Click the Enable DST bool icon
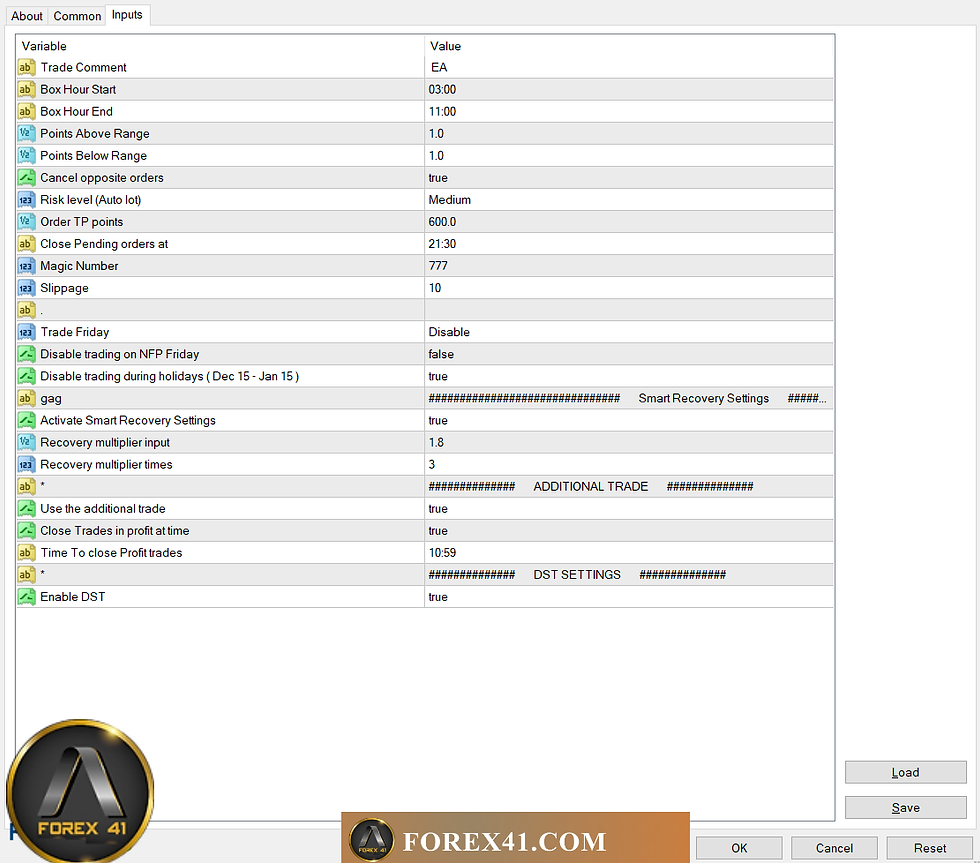Image resolution: width=980 pixels, height=863 pixels. click(x=26, y=597)
